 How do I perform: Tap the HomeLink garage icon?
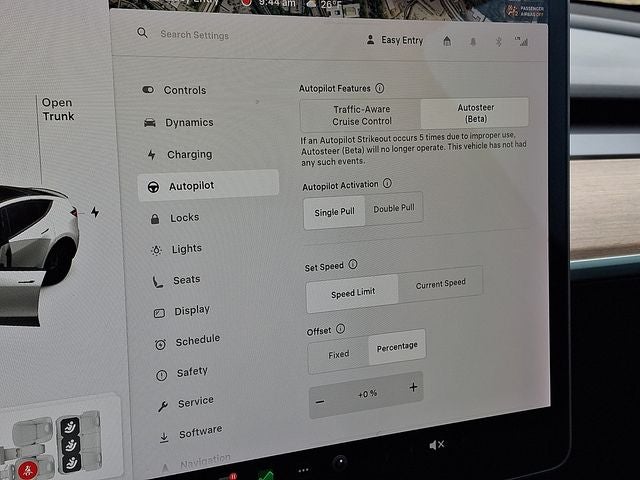coord(447,41)
